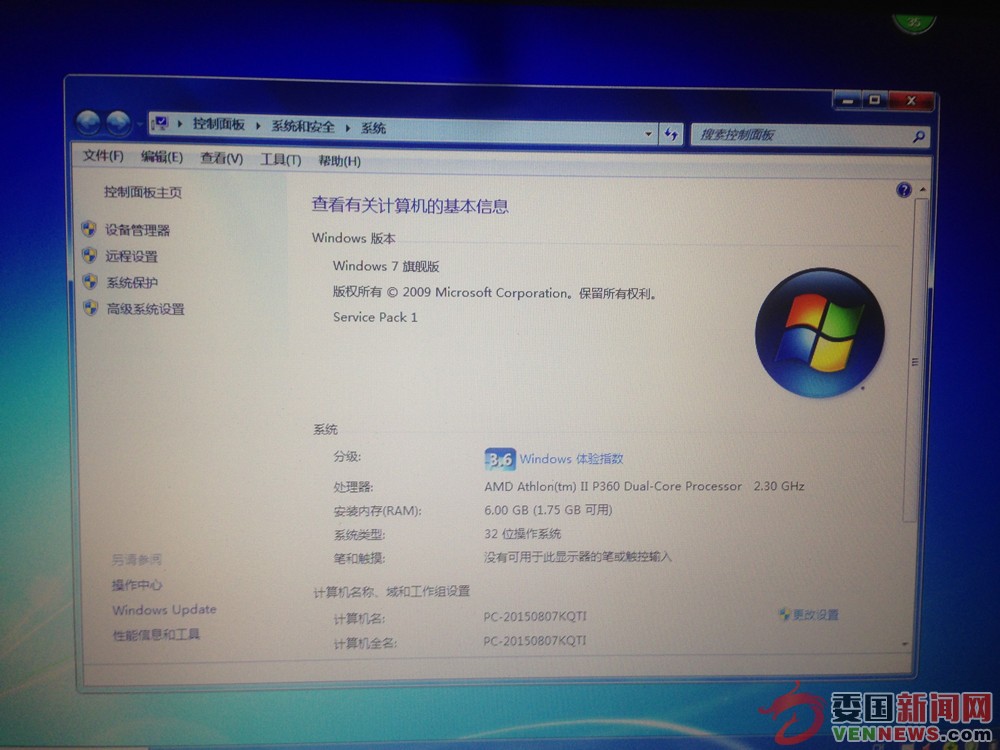Click shield icon beside 远程设置
The width and height of the screenshot is (1000, 750).
click(x=90, y=256)
